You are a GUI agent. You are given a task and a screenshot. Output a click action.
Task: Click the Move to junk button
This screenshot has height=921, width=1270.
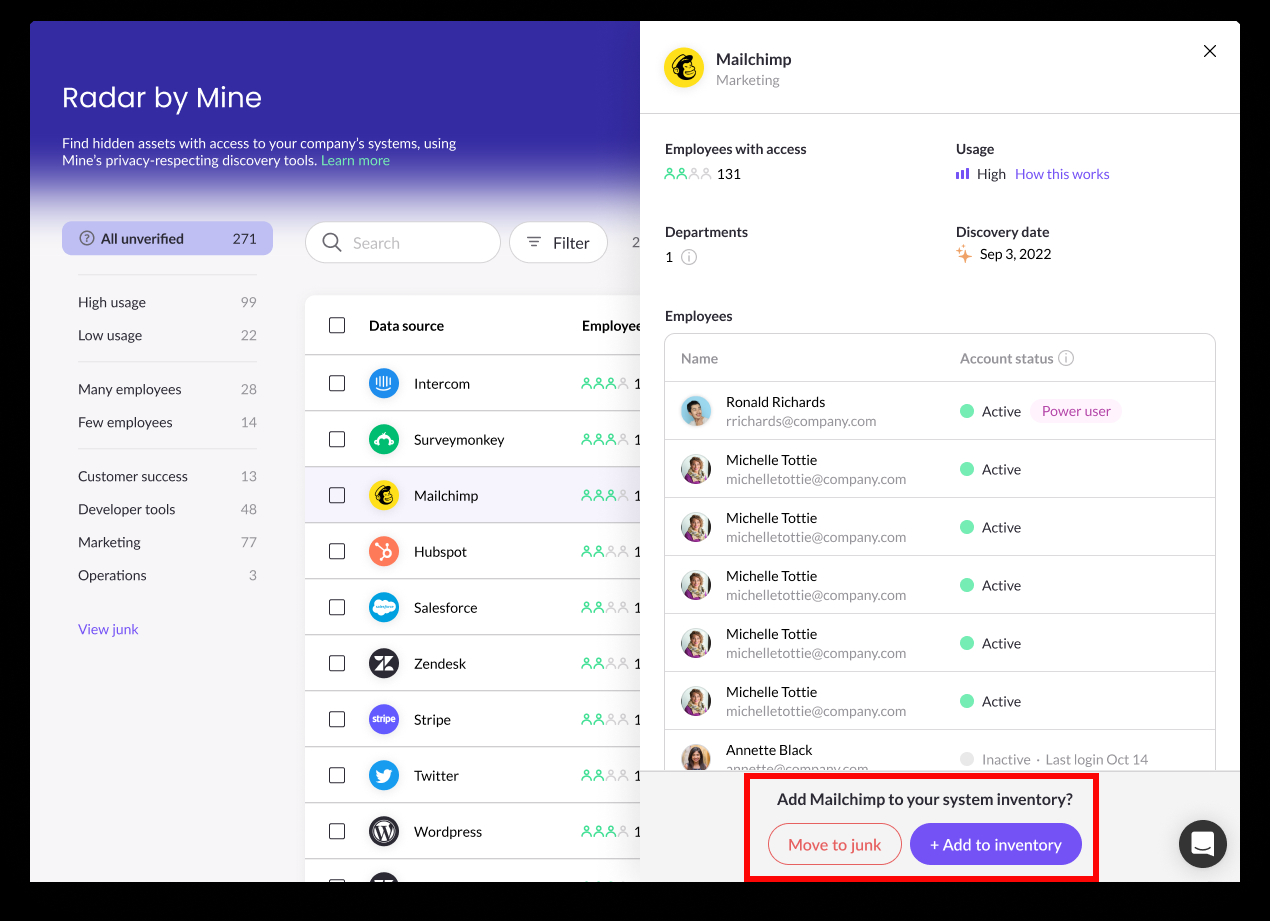click(x=834, y=844)
